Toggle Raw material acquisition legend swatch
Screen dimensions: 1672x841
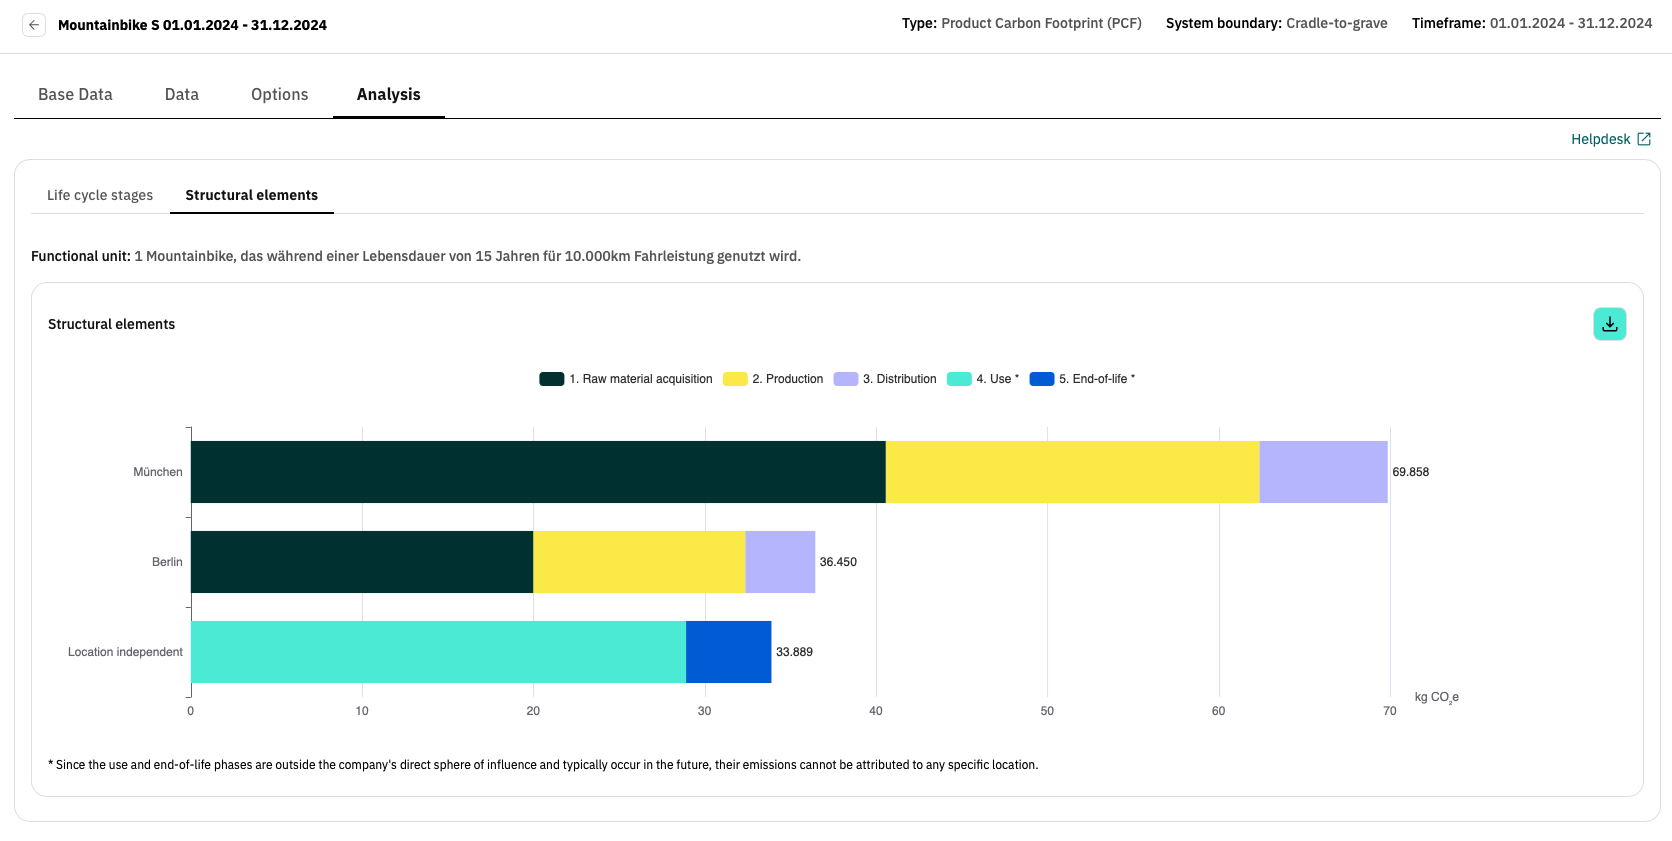pos(552,379)
